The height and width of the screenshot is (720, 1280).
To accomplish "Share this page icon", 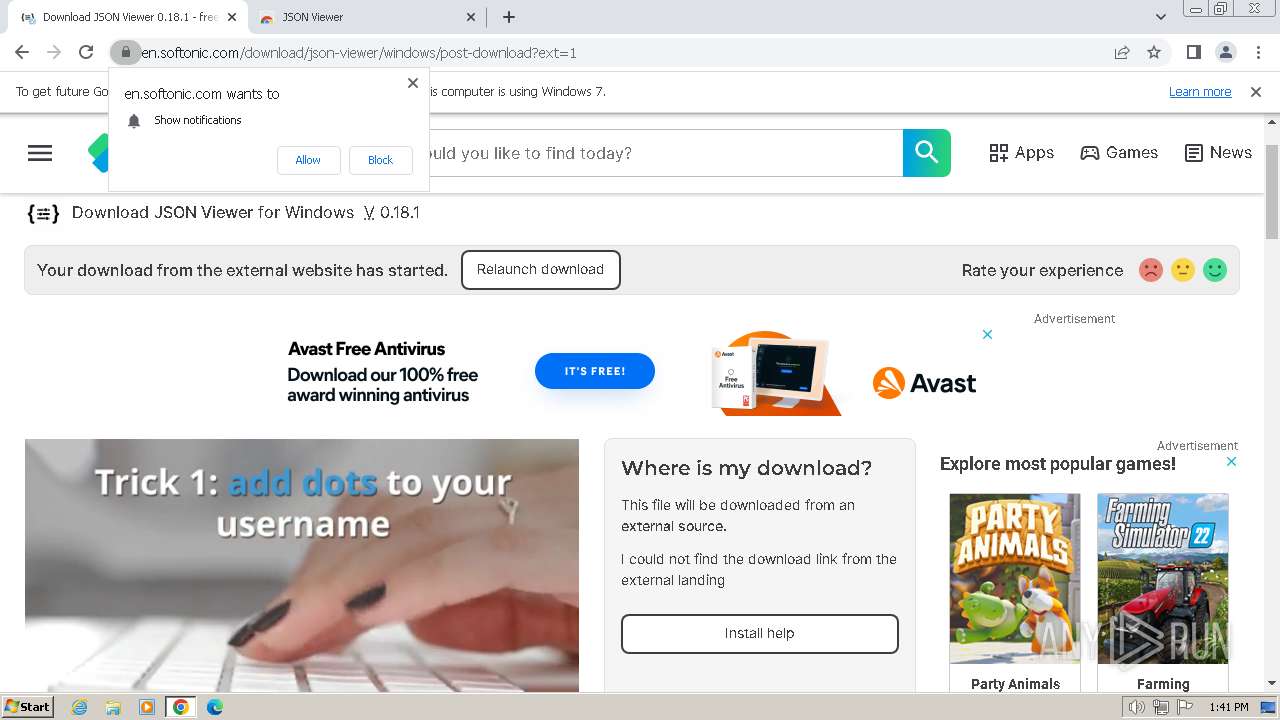I will pyautogui.click(x=1122, y=52).
